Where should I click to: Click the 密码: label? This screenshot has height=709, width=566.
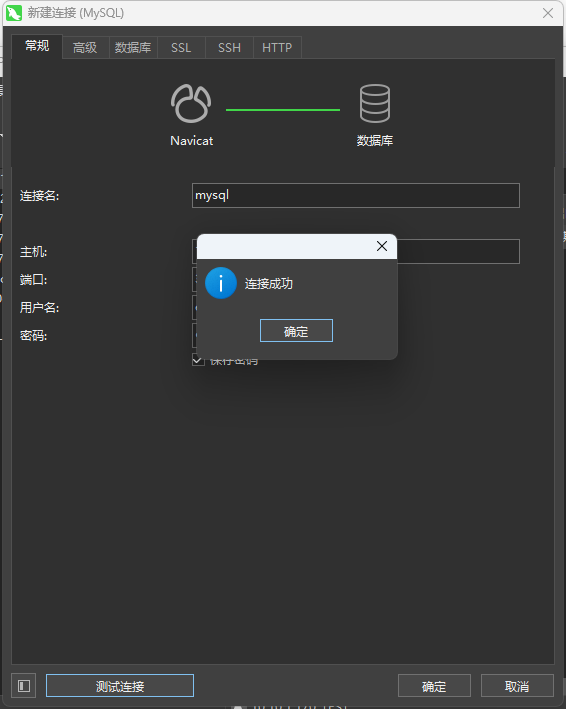(x=33, y=336)
